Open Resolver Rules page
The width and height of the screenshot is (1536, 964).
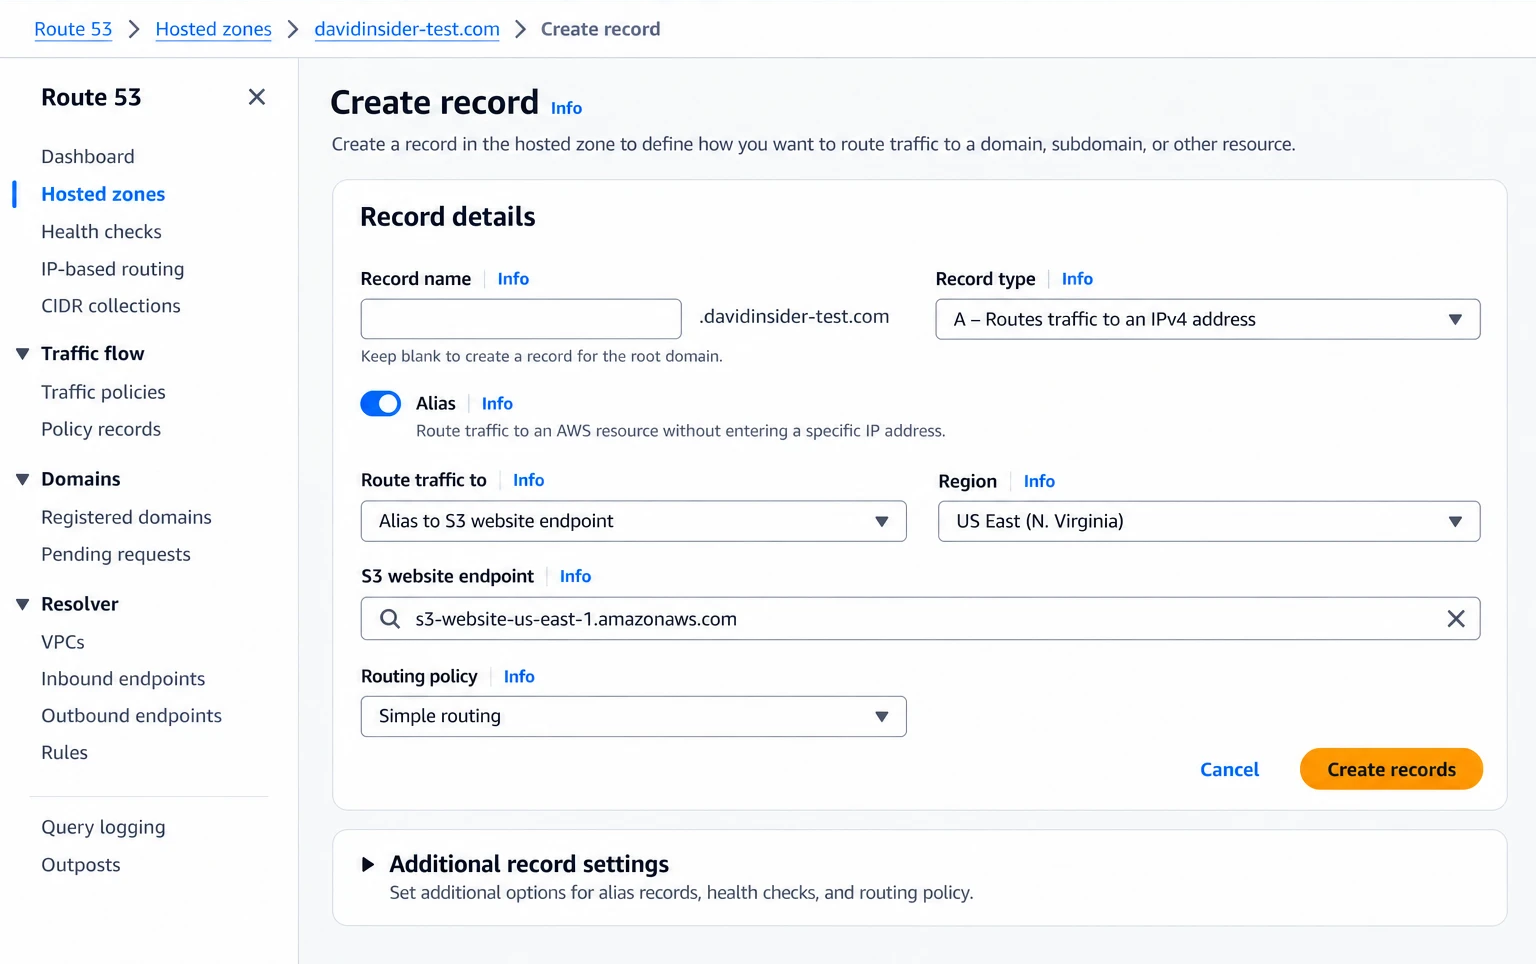click(64, 753)
